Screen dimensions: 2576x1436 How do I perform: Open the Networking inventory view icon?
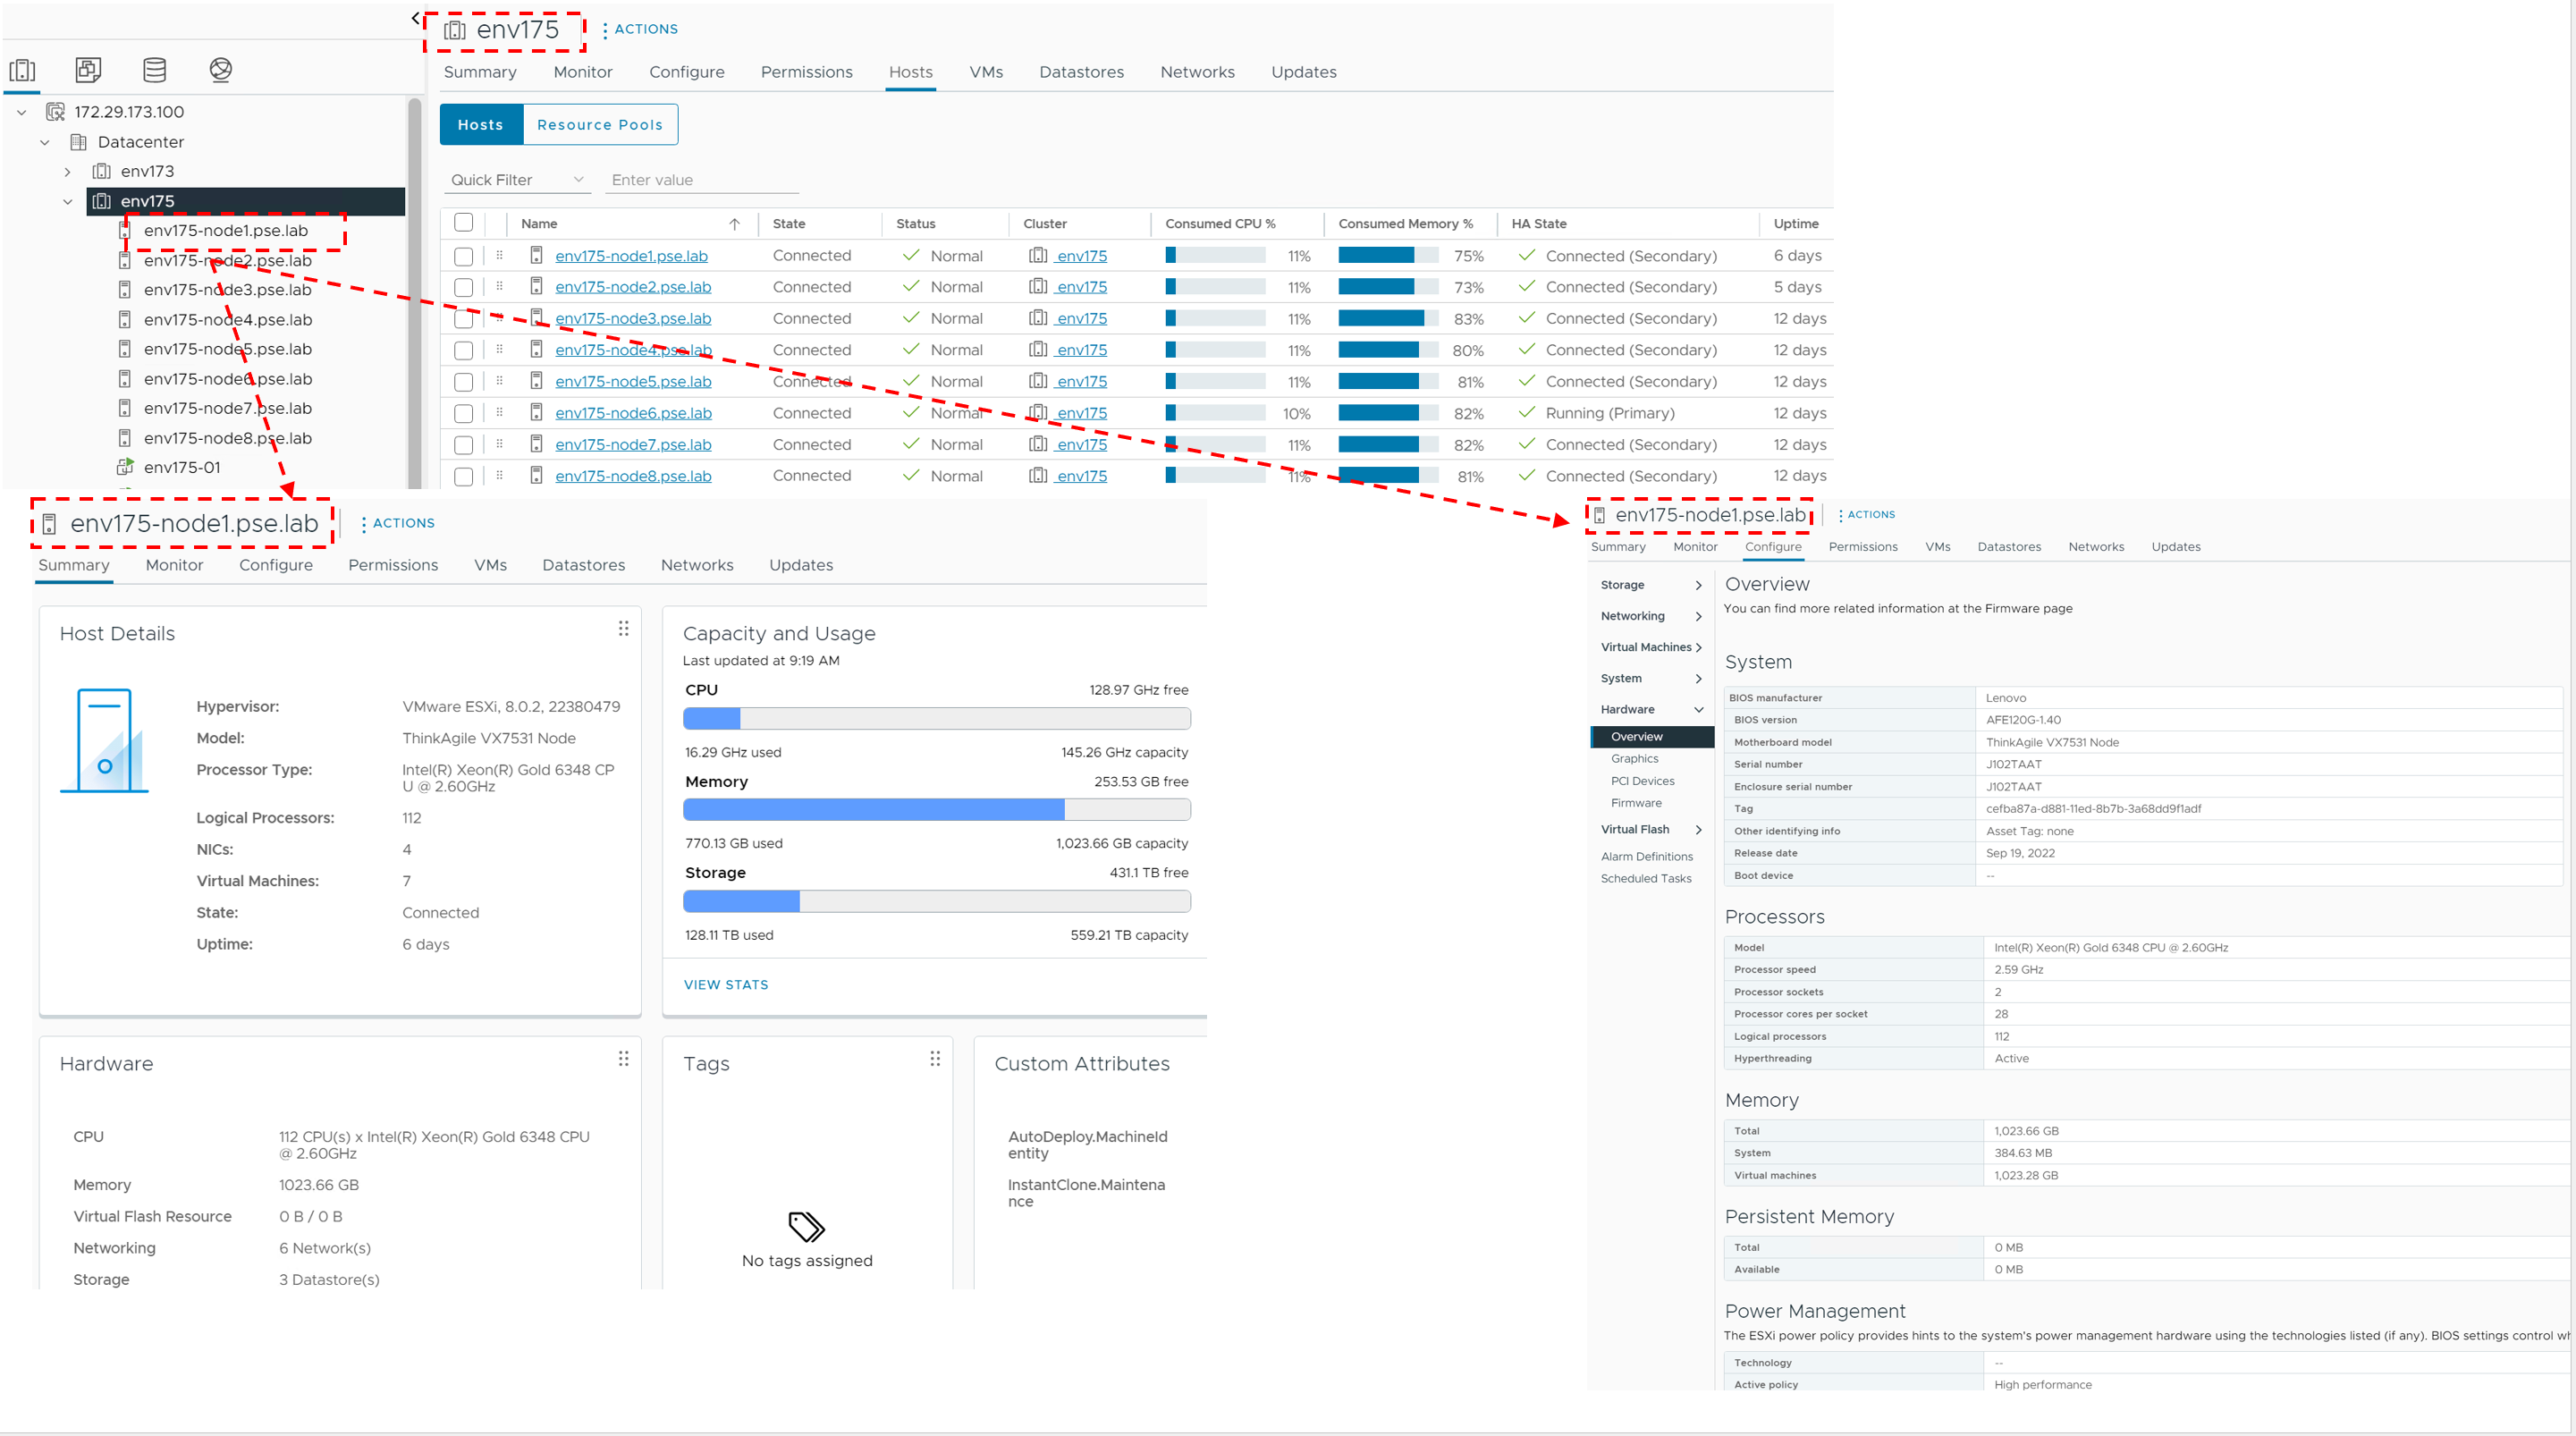221,70
